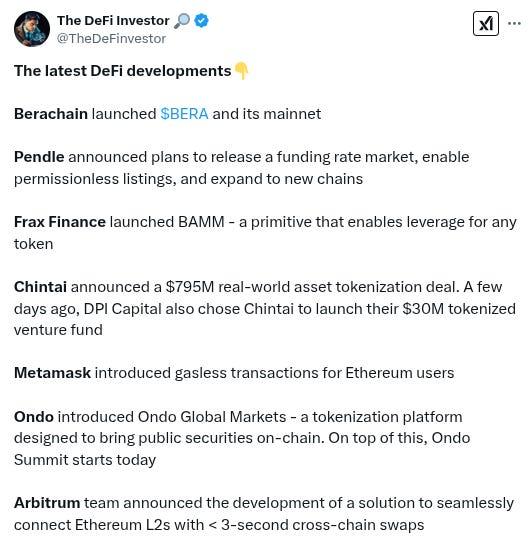The height and width of the screenshot is (545, 530).
Task: Open the $BERA cashtag link
Action: 184,114
